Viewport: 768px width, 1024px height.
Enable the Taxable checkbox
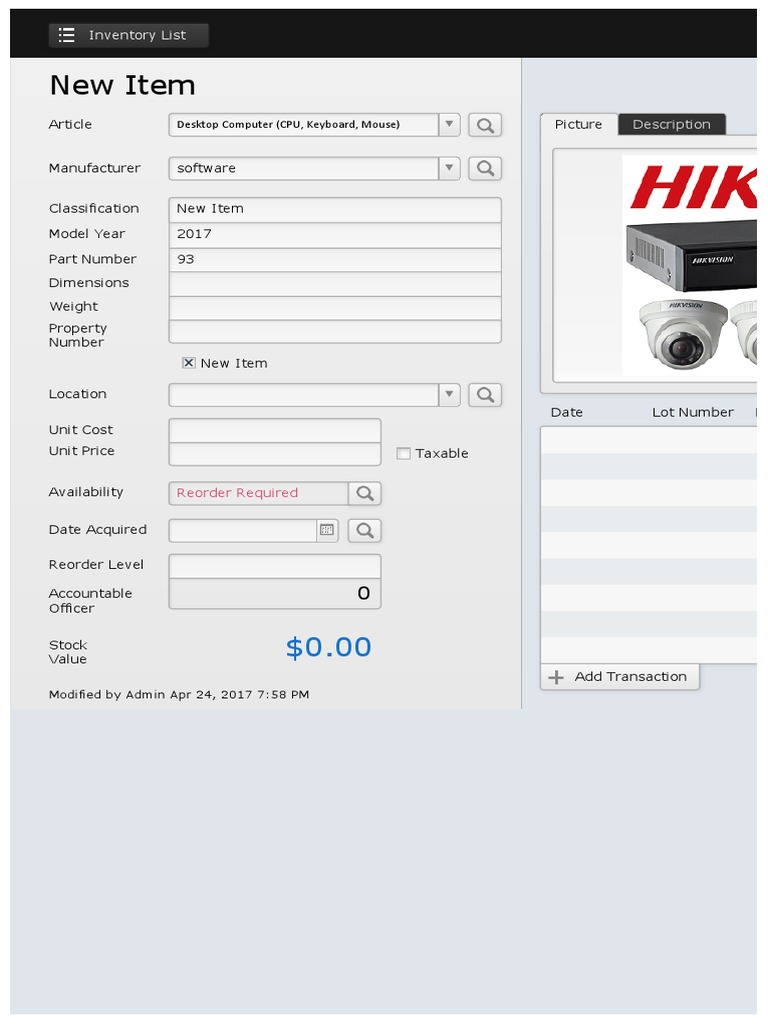[404, 453]
